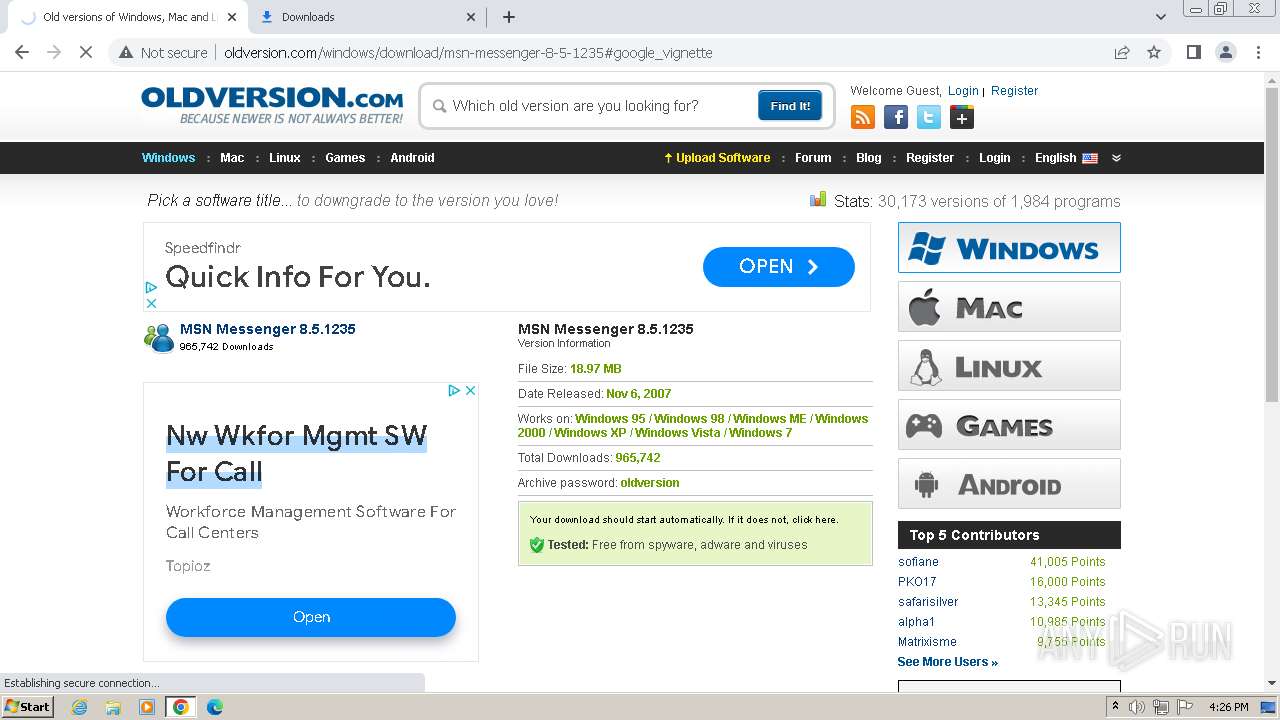
Task: Open the Windows Start menu
Action: click(x=27, y=707)
